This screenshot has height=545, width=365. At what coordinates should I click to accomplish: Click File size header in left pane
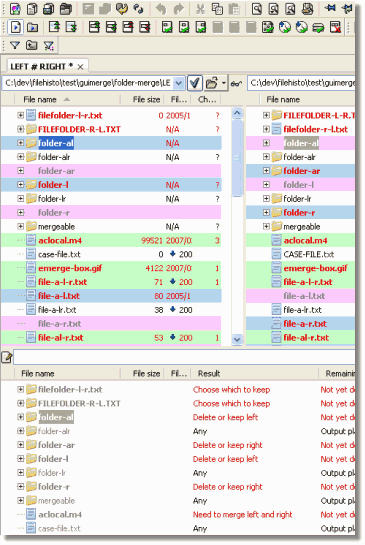tap(146, 100)
